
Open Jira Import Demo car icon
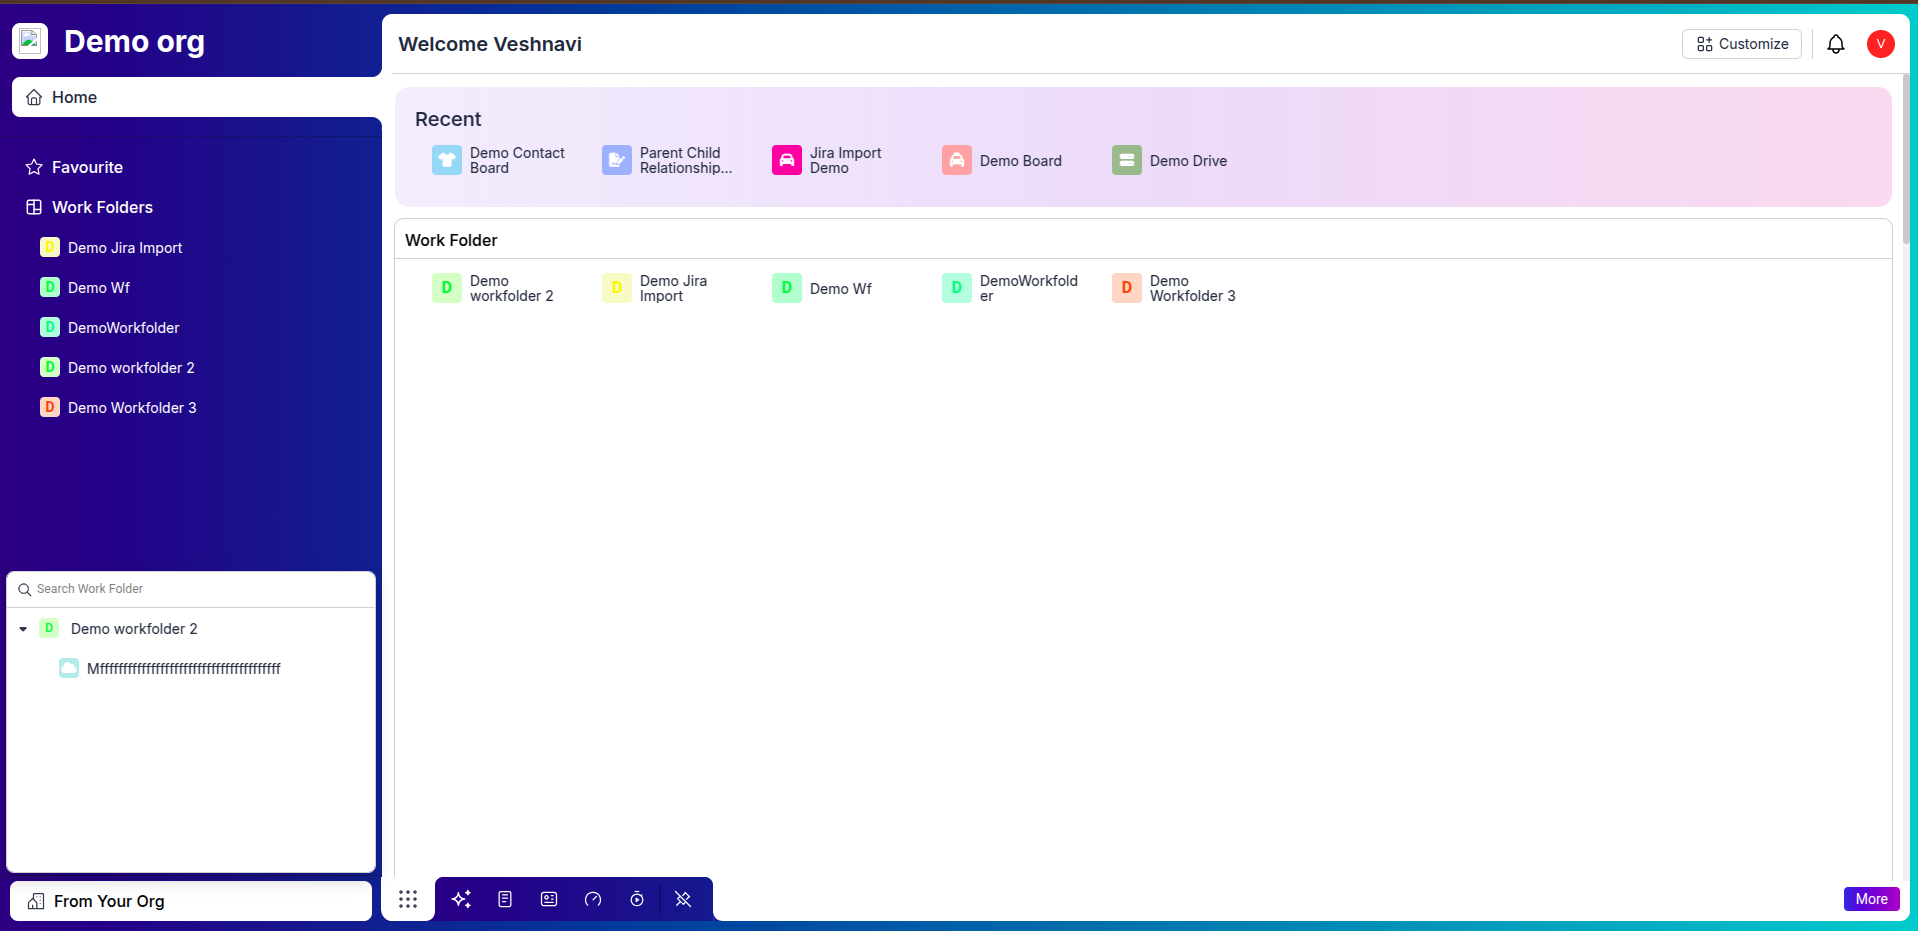tap(787, 160)
